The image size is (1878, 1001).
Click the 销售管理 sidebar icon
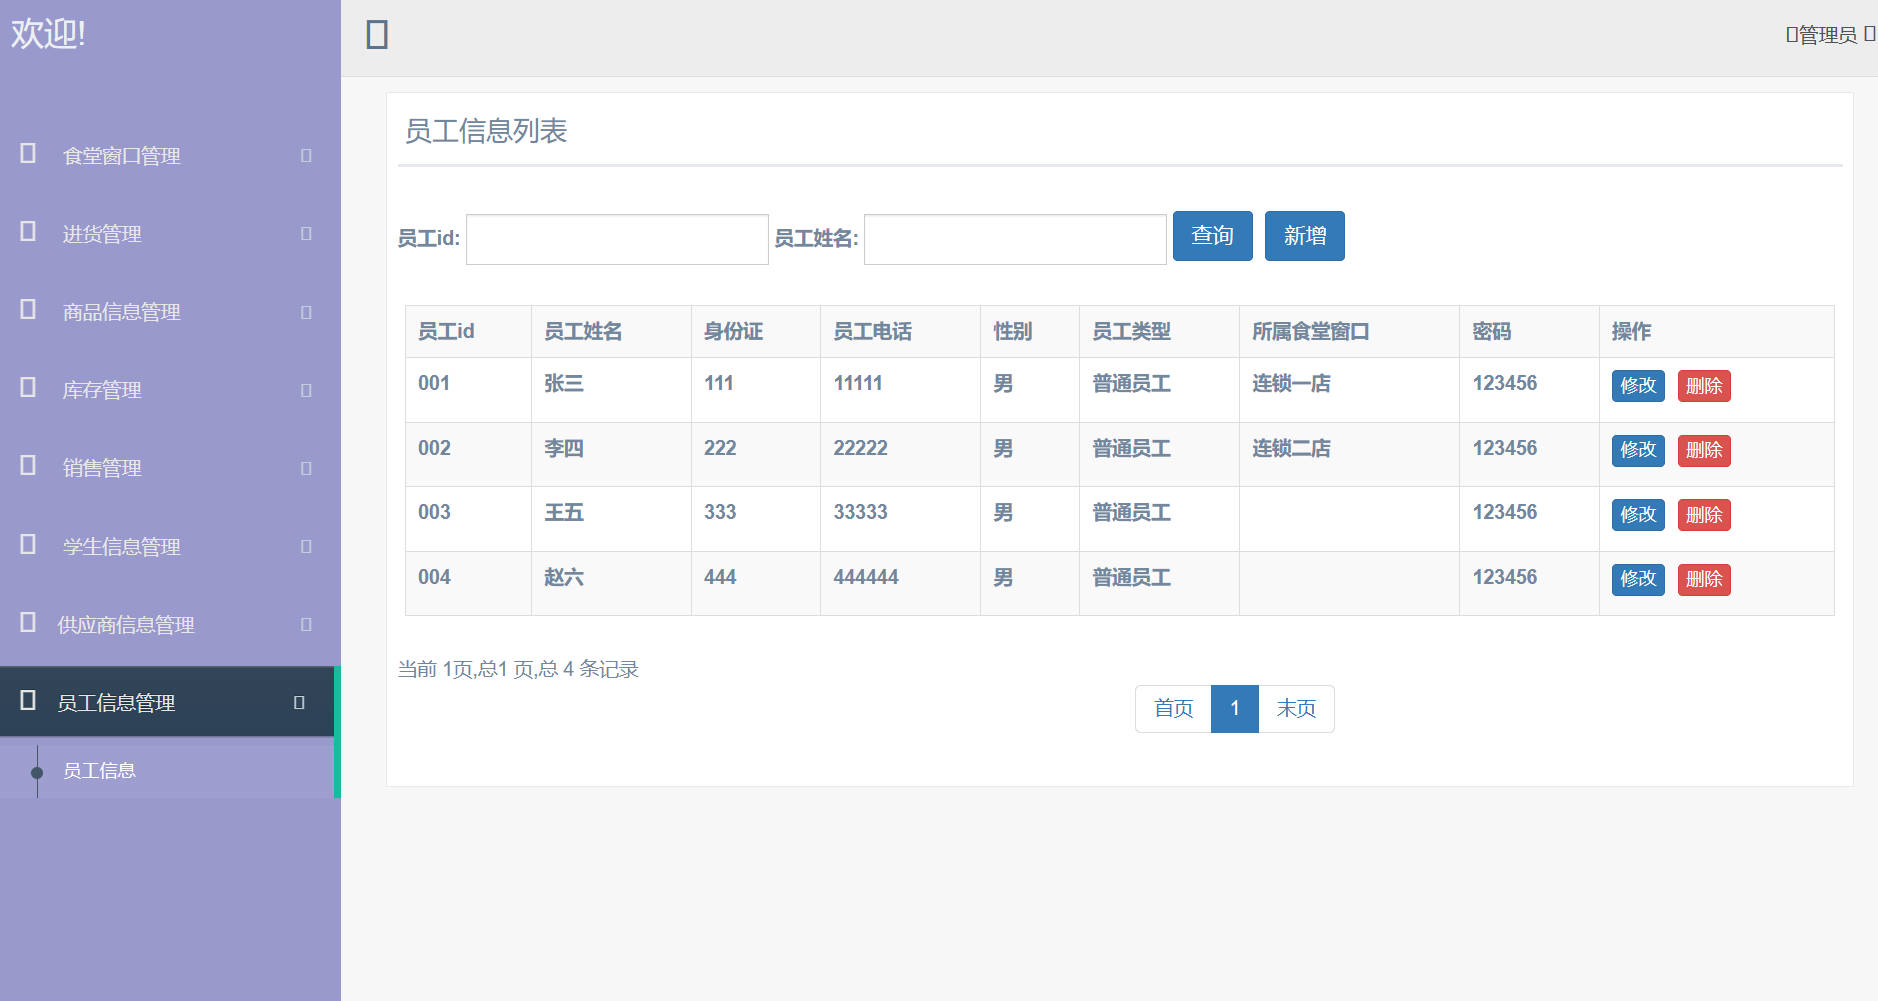click(x=27, y=467)
